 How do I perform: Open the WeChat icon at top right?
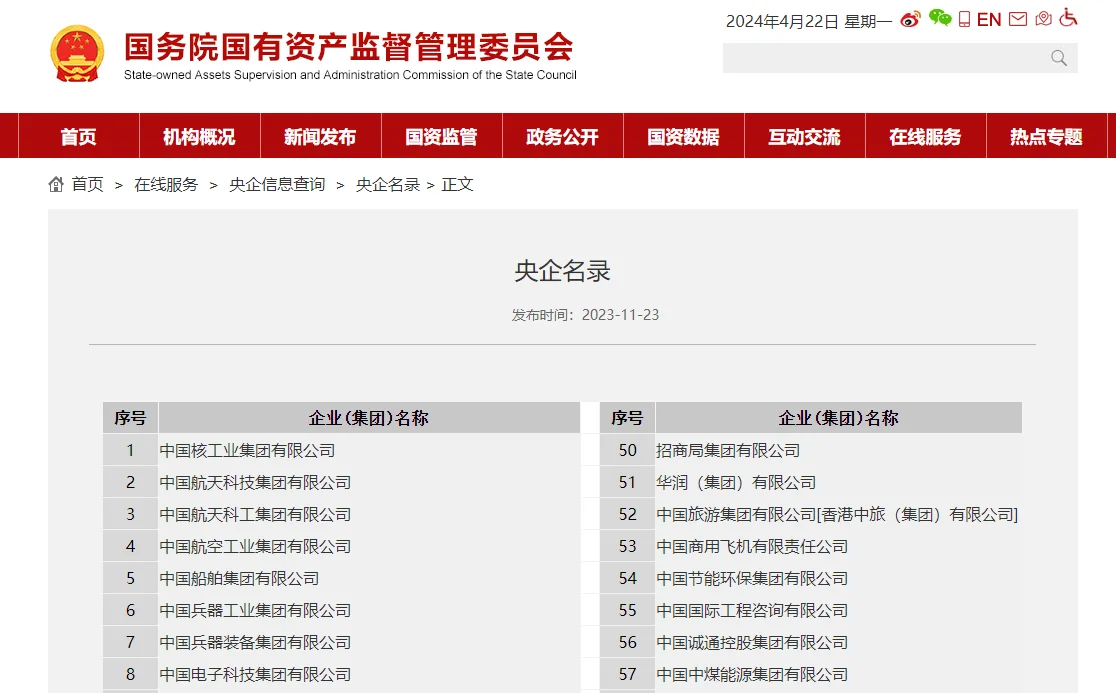(x=940, y=18)
